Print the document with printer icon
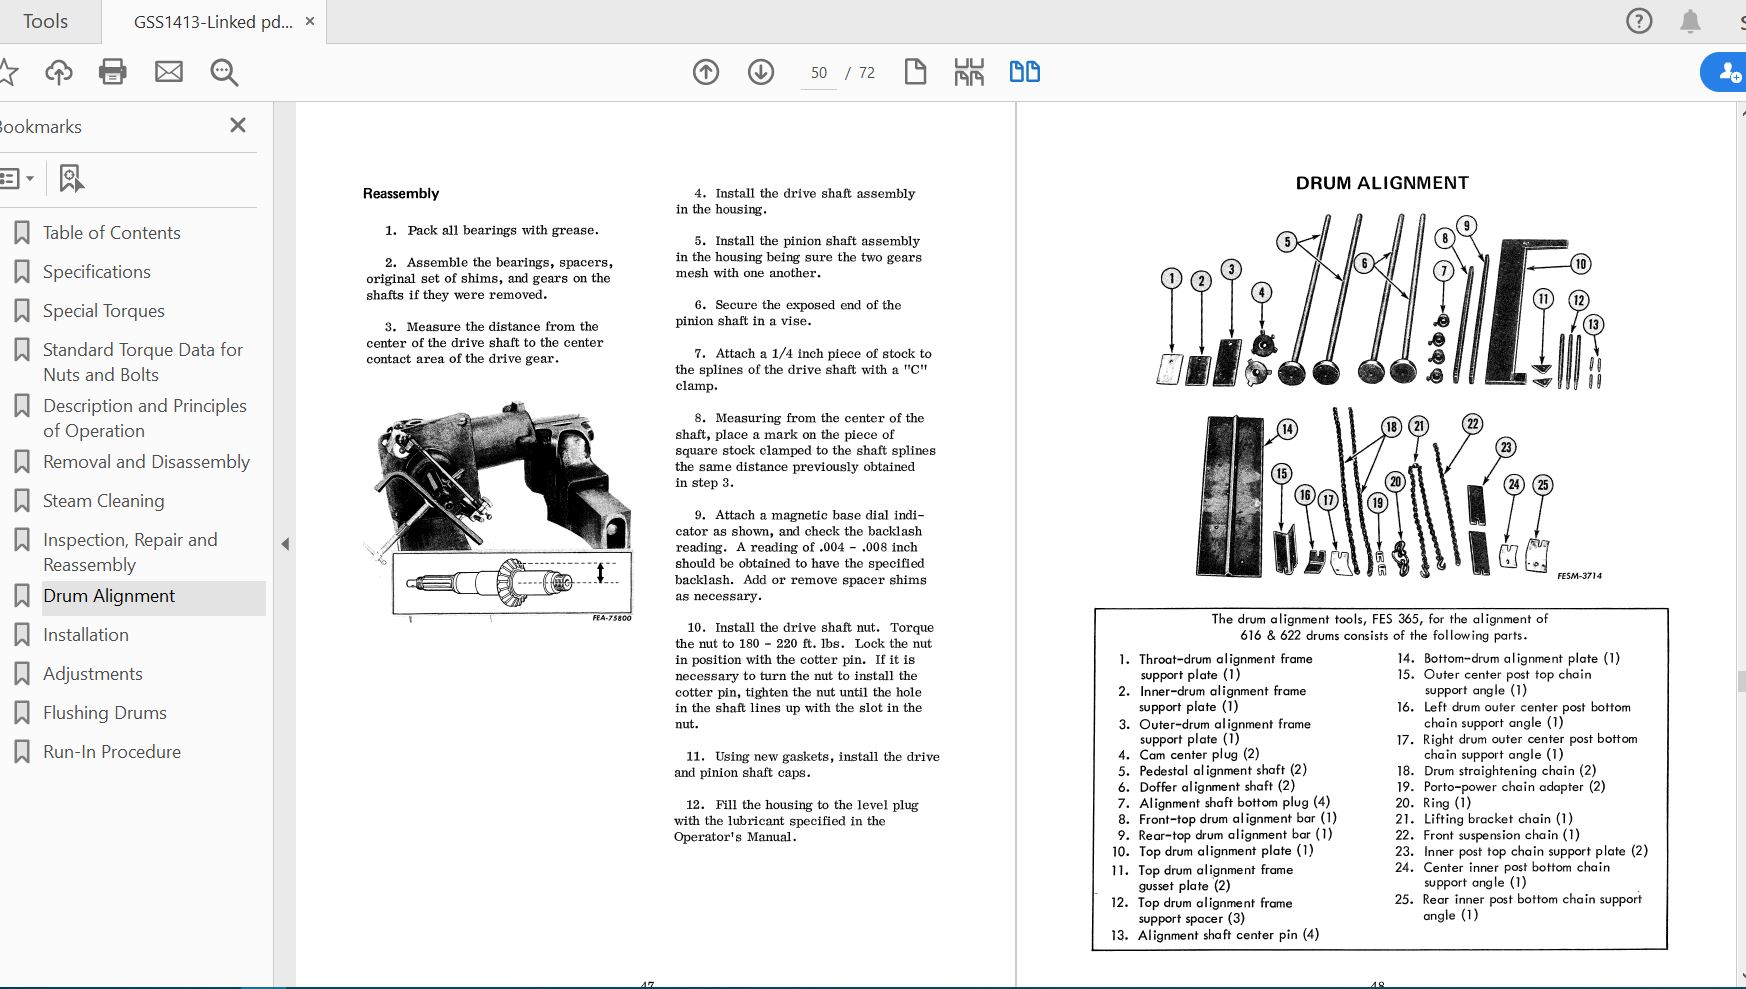 tap(113, 72)
